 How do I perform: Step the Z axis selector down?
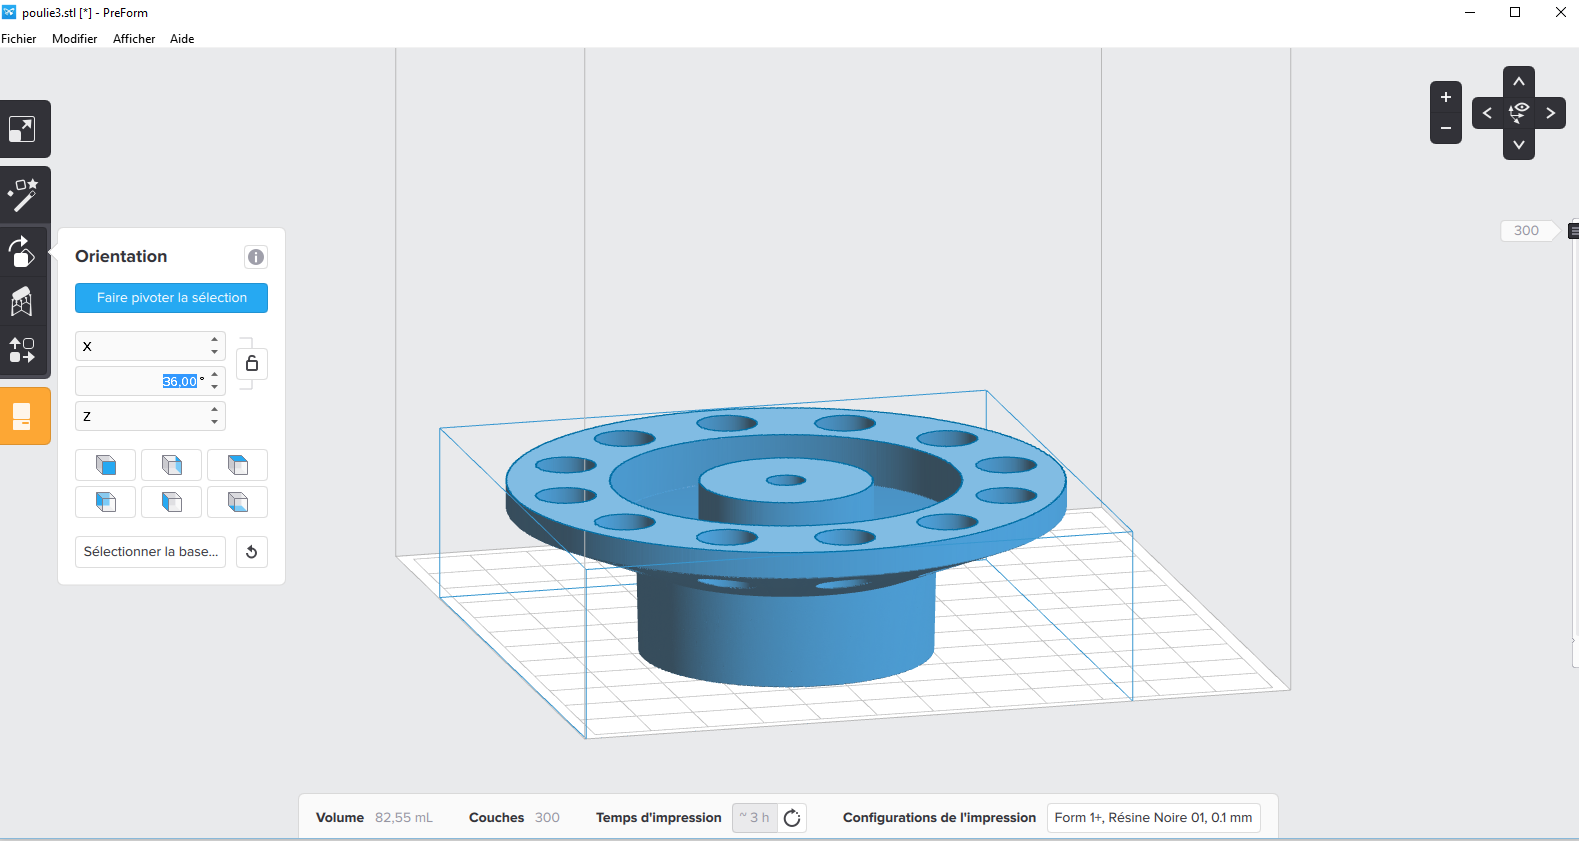pos(214,422)
